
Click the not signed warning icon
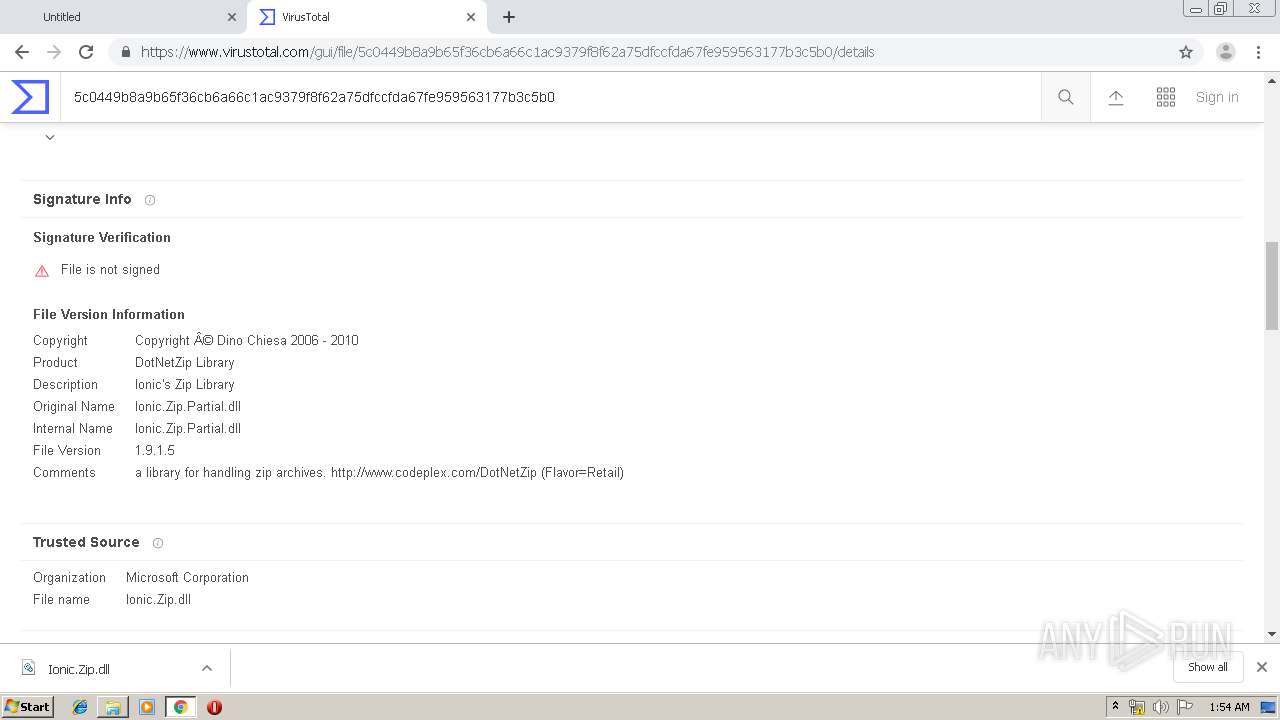[42, 270]
